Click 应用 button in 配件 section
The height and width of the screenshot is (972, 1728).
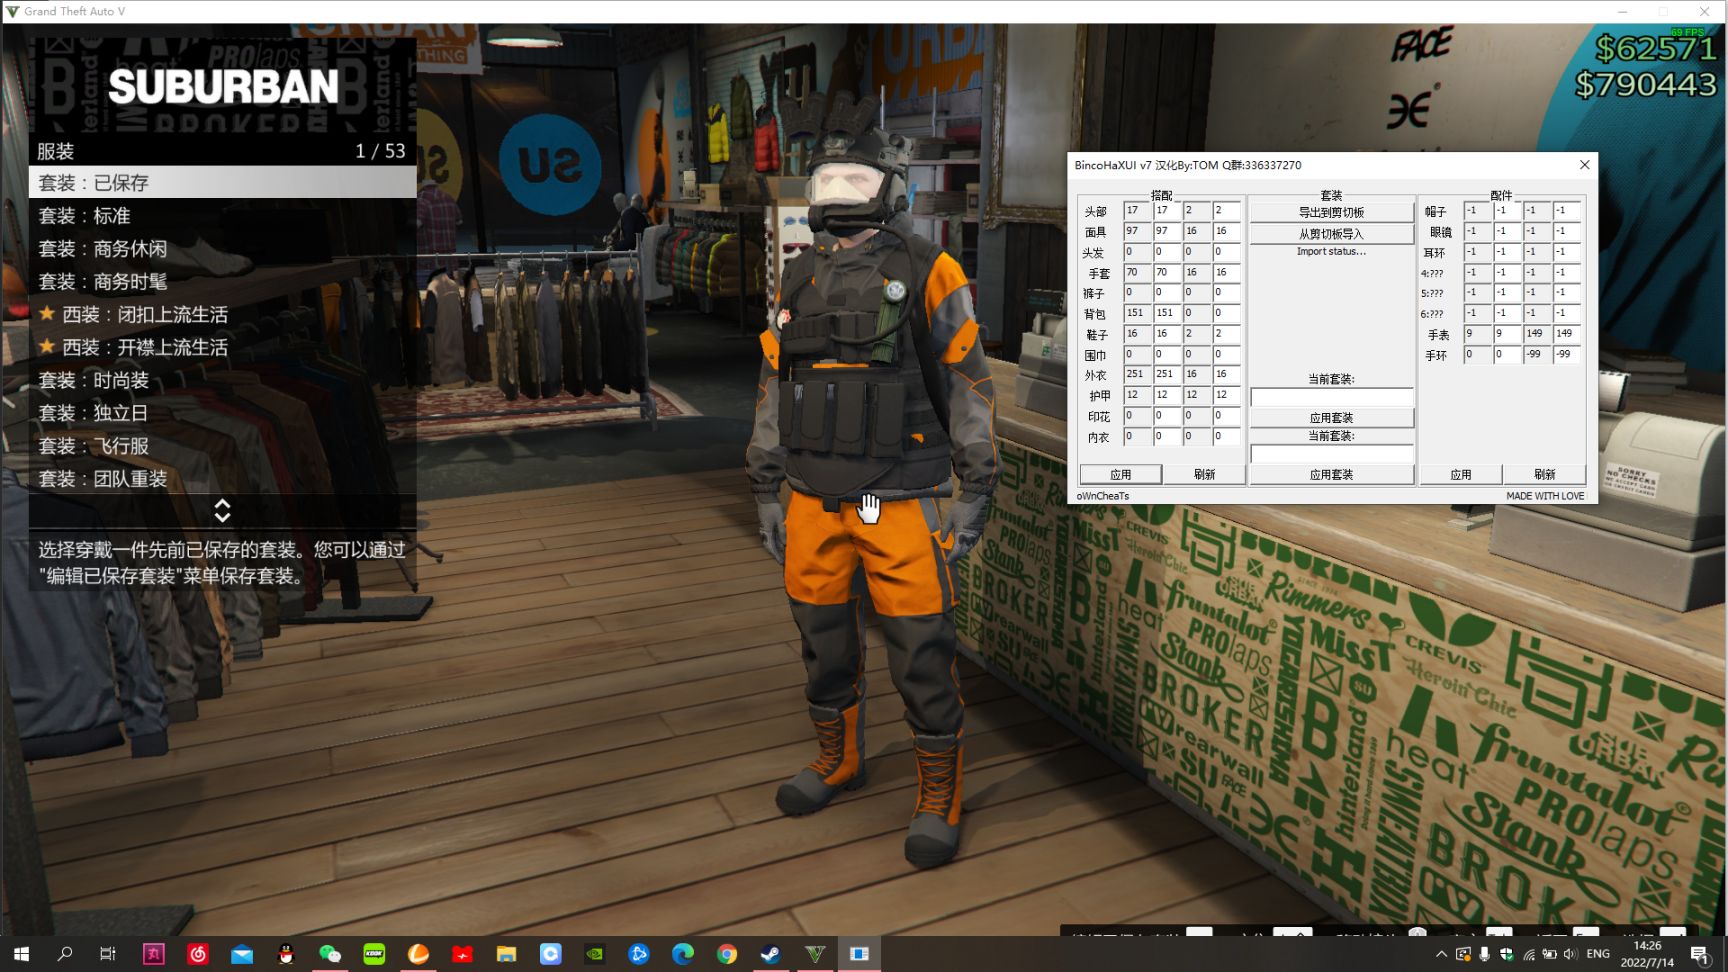(1461, 474)
